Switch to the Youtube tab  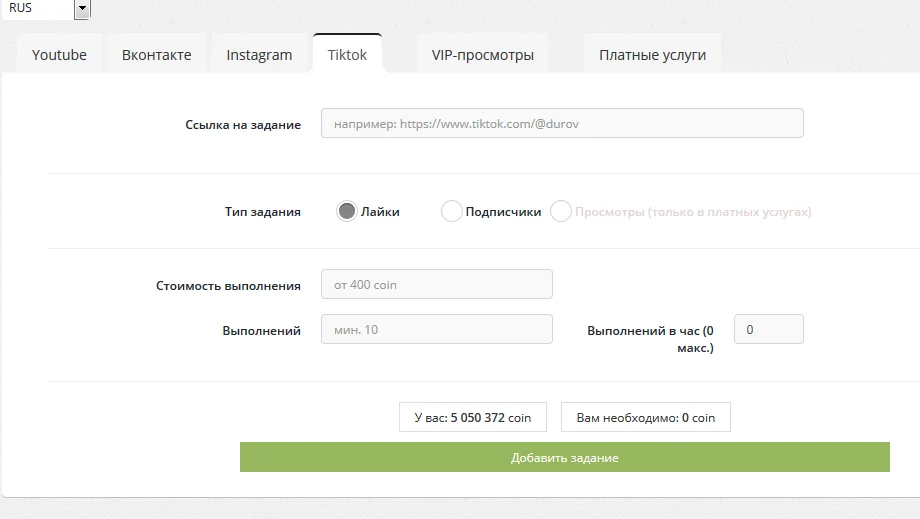pyautogui.click(x=59, y=55)
